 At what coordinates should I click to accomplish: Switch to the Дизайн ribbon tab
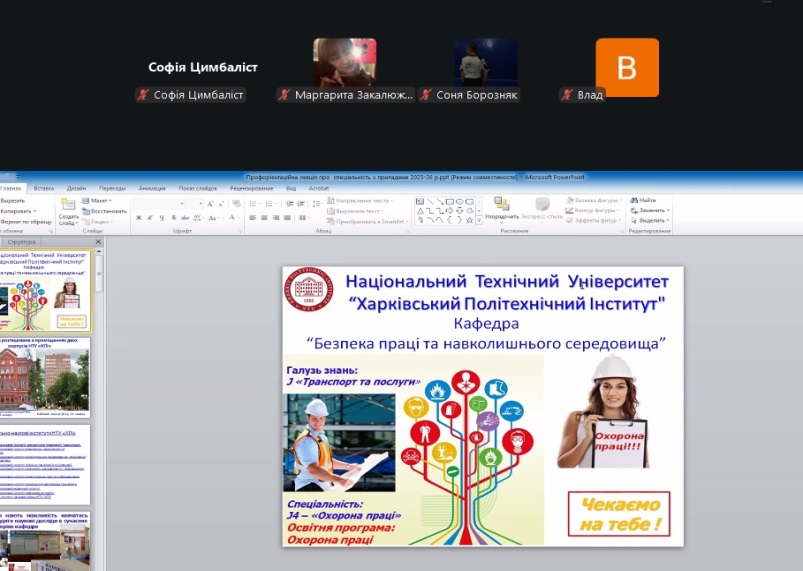76,188
